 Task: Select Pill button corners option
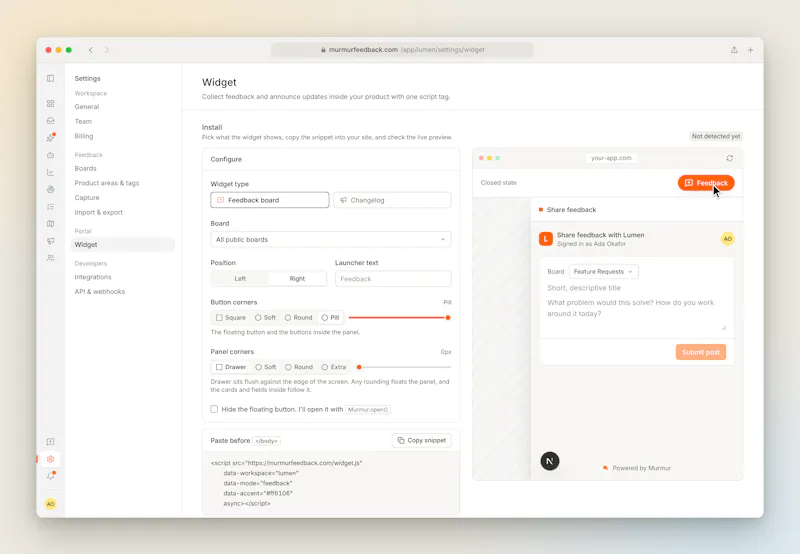331,317
